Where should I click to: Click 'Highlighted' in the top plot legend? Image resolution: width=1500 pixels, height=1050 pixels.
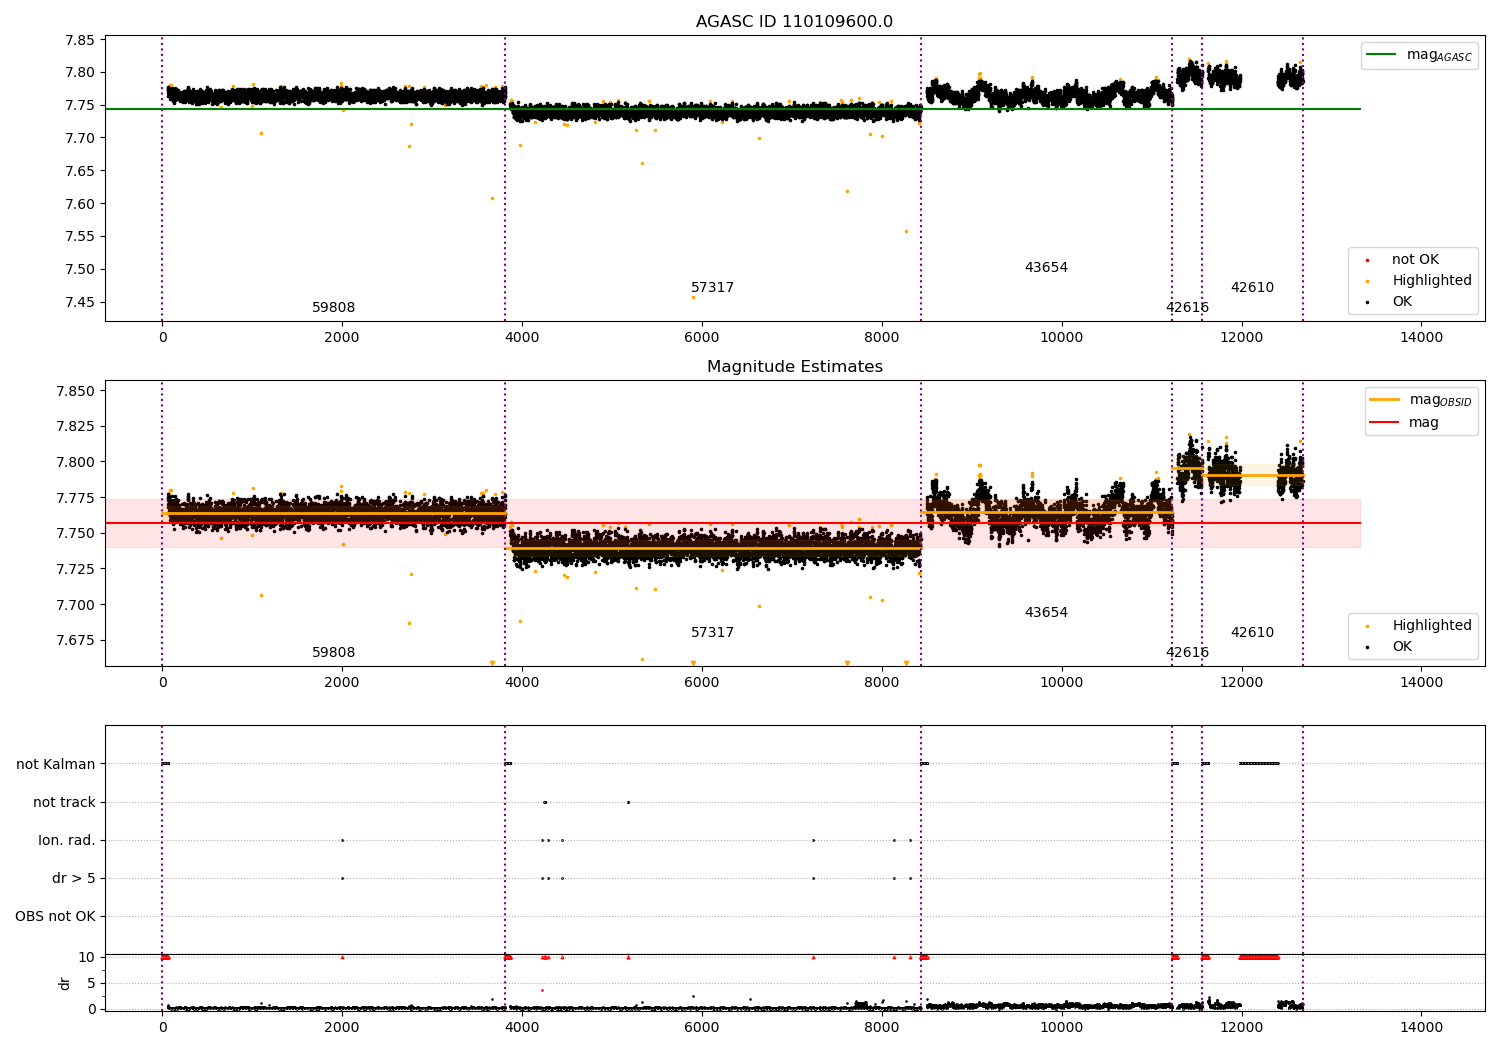pos(1432,281)
